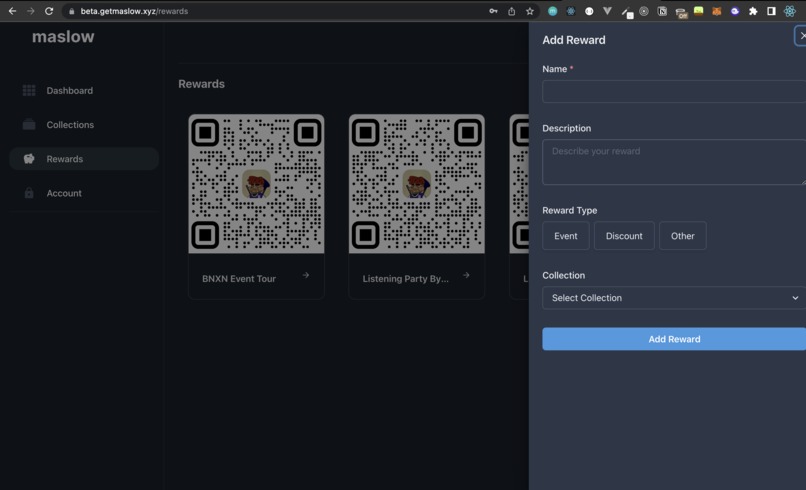806x490 pixels.
Task: Click the share page icon in the address bar
Action: click(511, 11)
